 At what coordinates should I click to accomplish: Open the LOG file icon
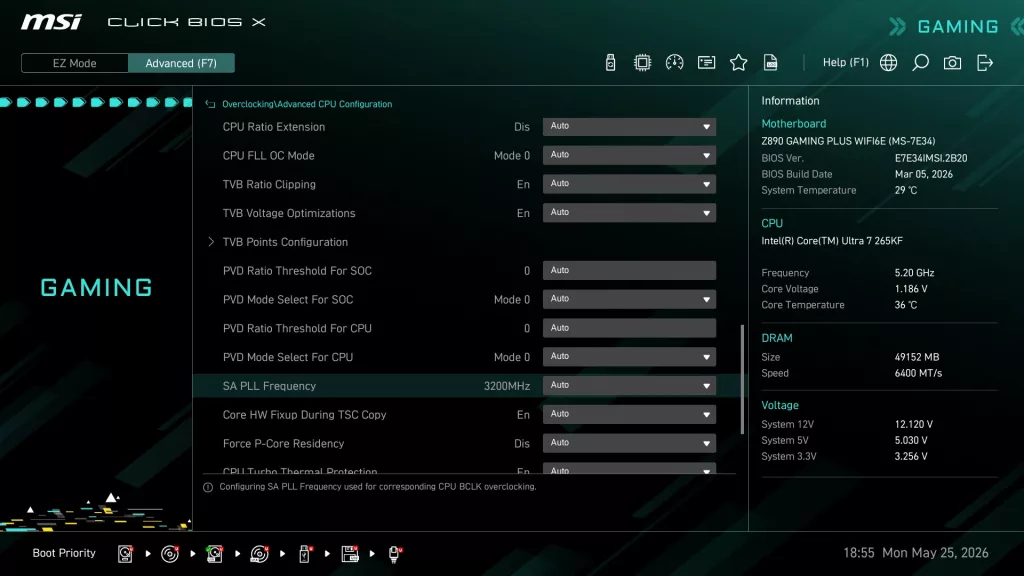coord(771,63)
